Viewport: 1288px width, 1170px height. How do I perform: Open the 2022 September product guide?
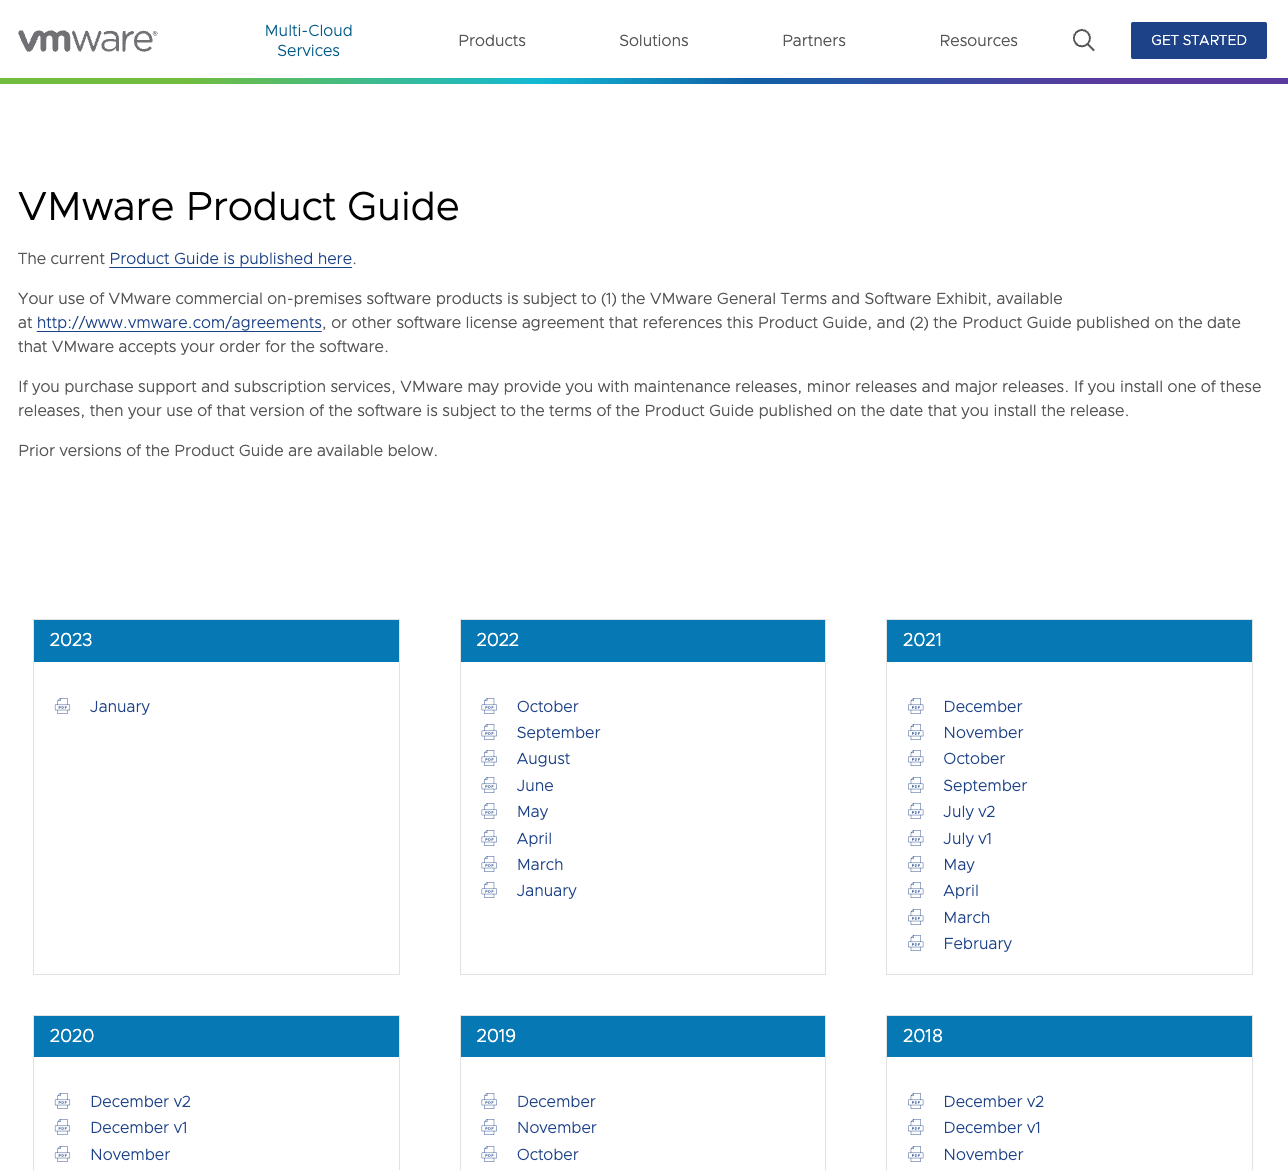558,732
